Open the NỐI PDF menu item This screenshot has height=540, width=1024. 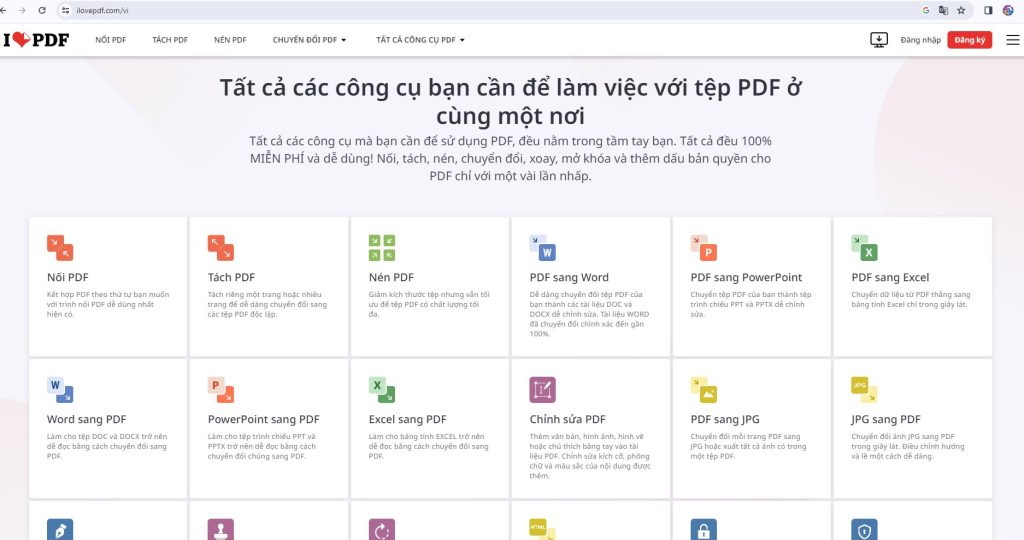click(110, 40)
